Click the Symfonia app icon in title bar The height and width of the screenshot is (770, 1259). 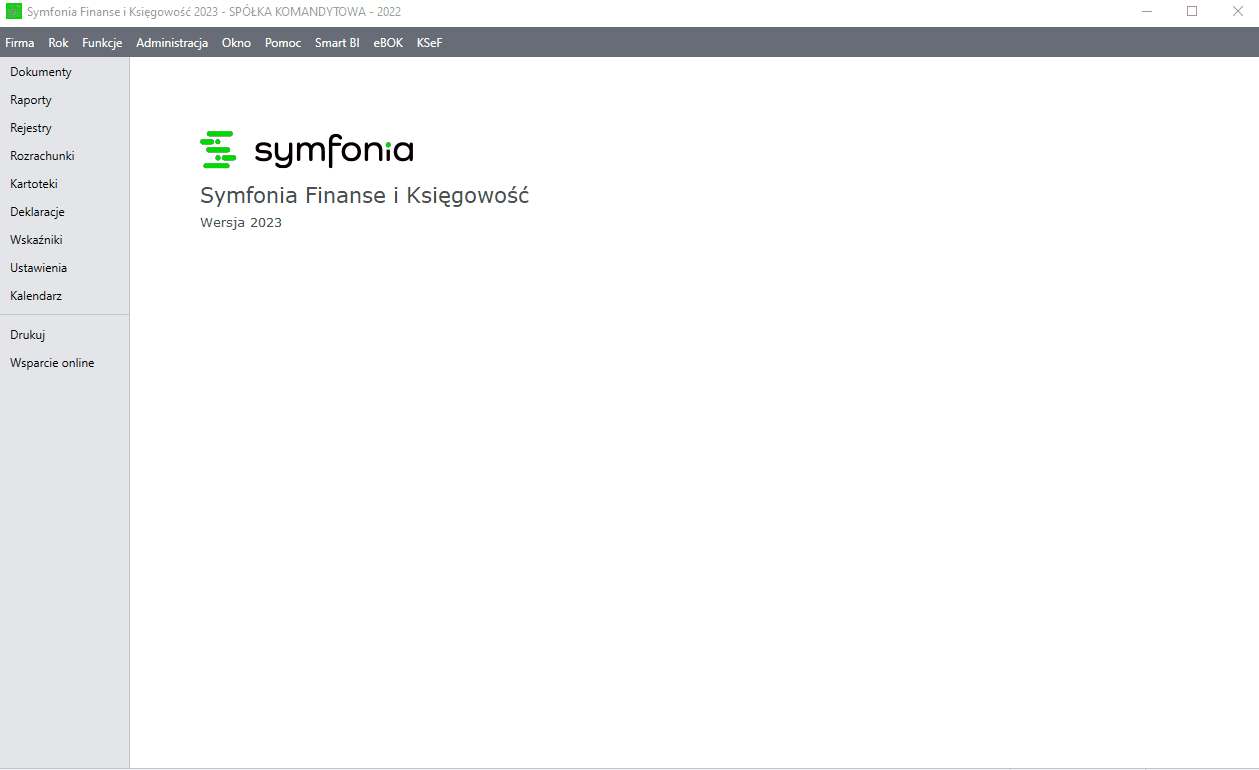[14, 11]
